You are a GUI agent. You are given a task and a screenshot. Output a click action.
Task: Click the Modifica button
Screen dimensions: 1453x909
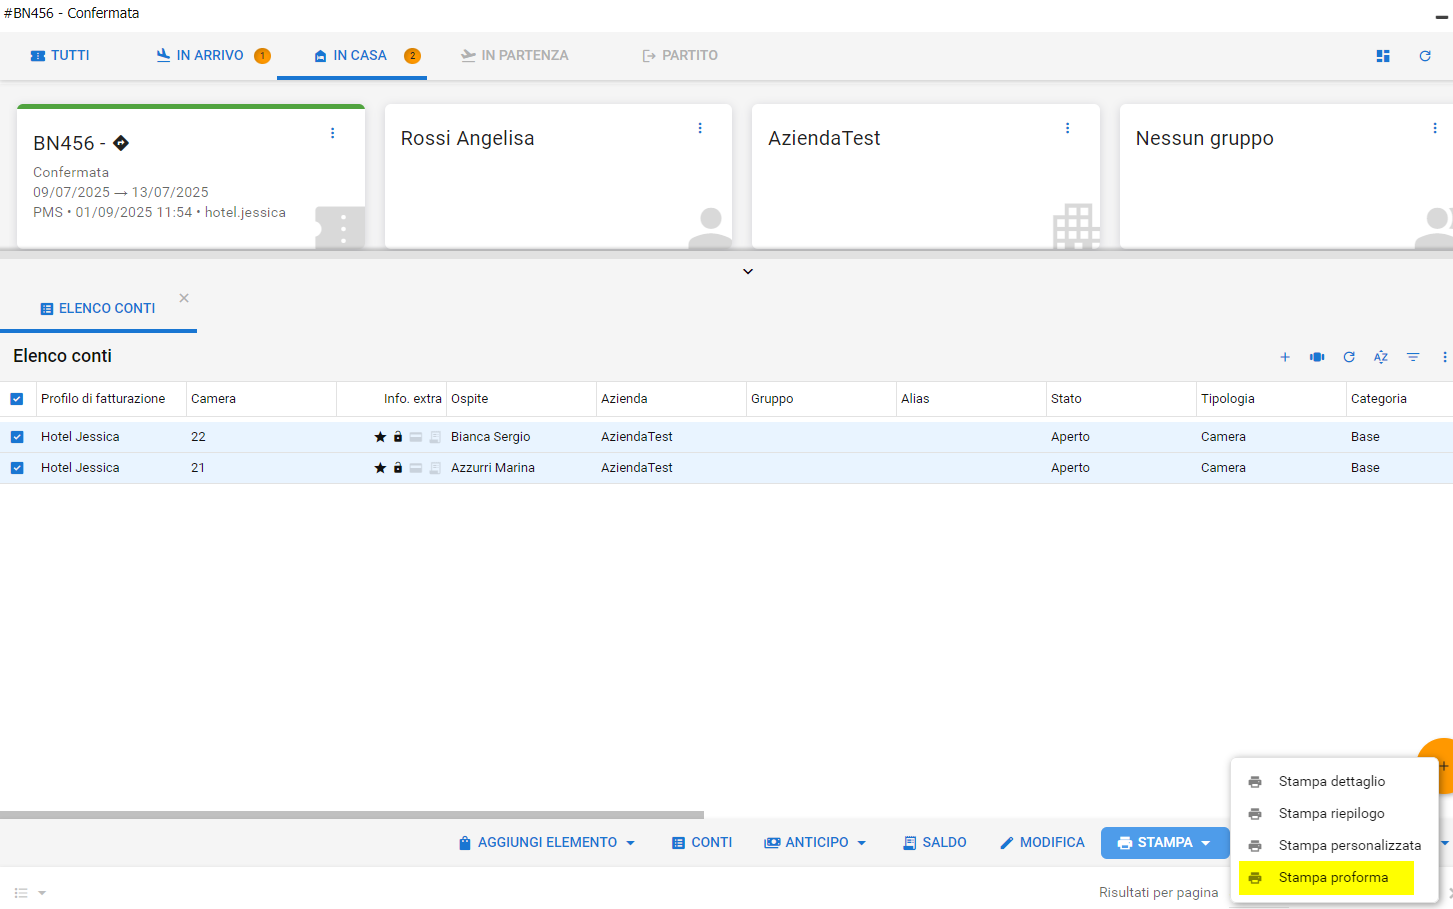click(1042, 843)
